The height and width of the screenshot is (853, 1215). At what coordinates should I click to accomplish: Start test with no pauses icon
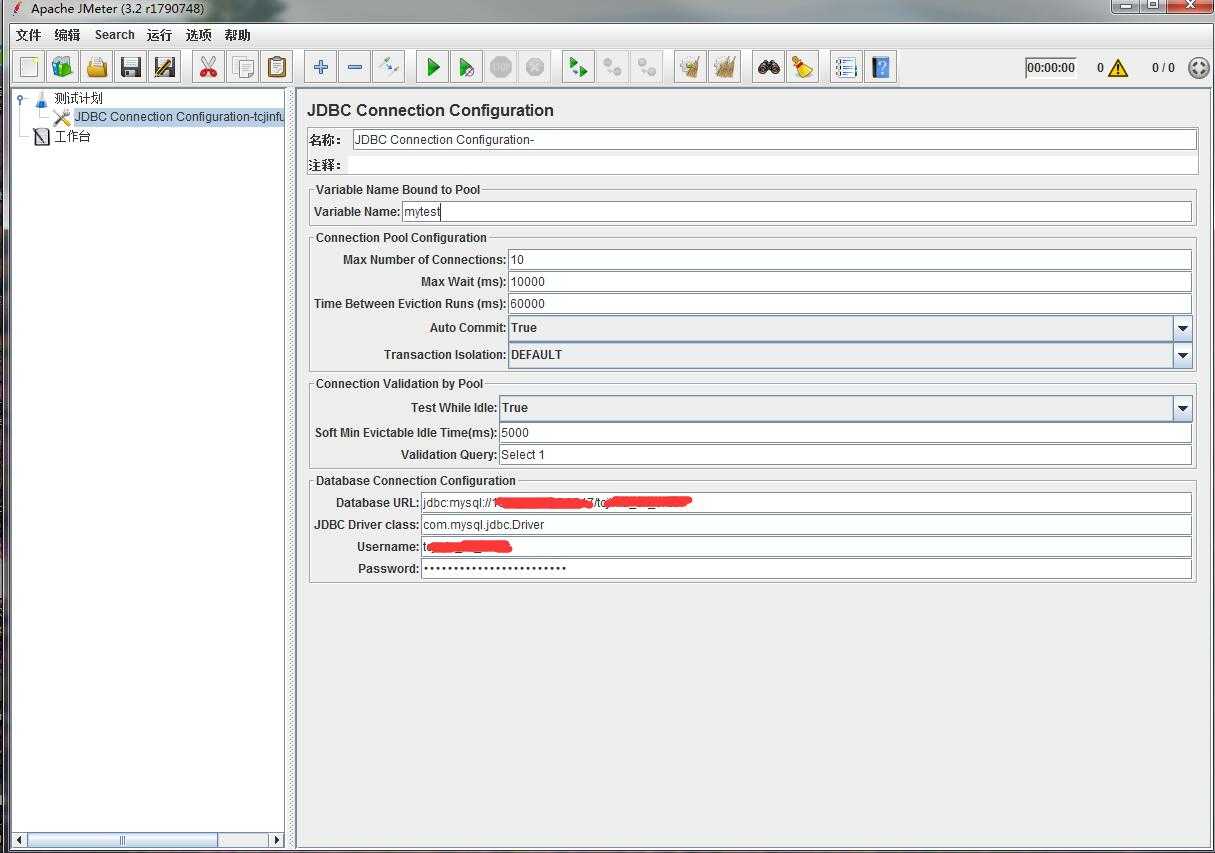(x=467, y=67)
